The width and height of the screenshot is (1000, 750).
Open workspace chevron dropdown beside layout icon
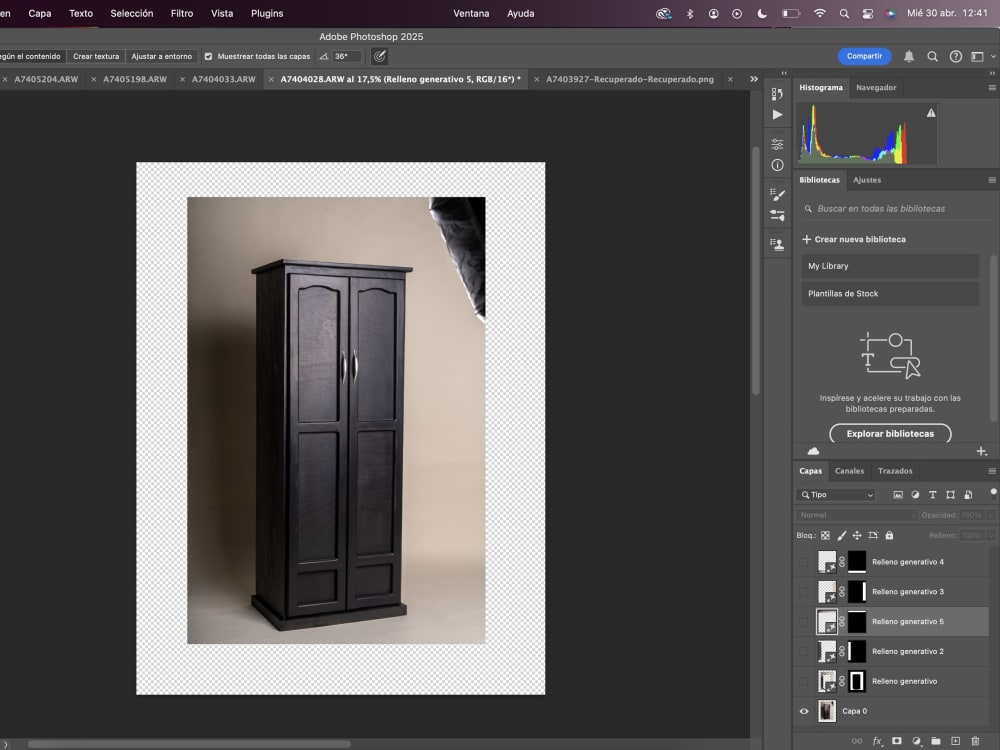(x=992, y=57)
